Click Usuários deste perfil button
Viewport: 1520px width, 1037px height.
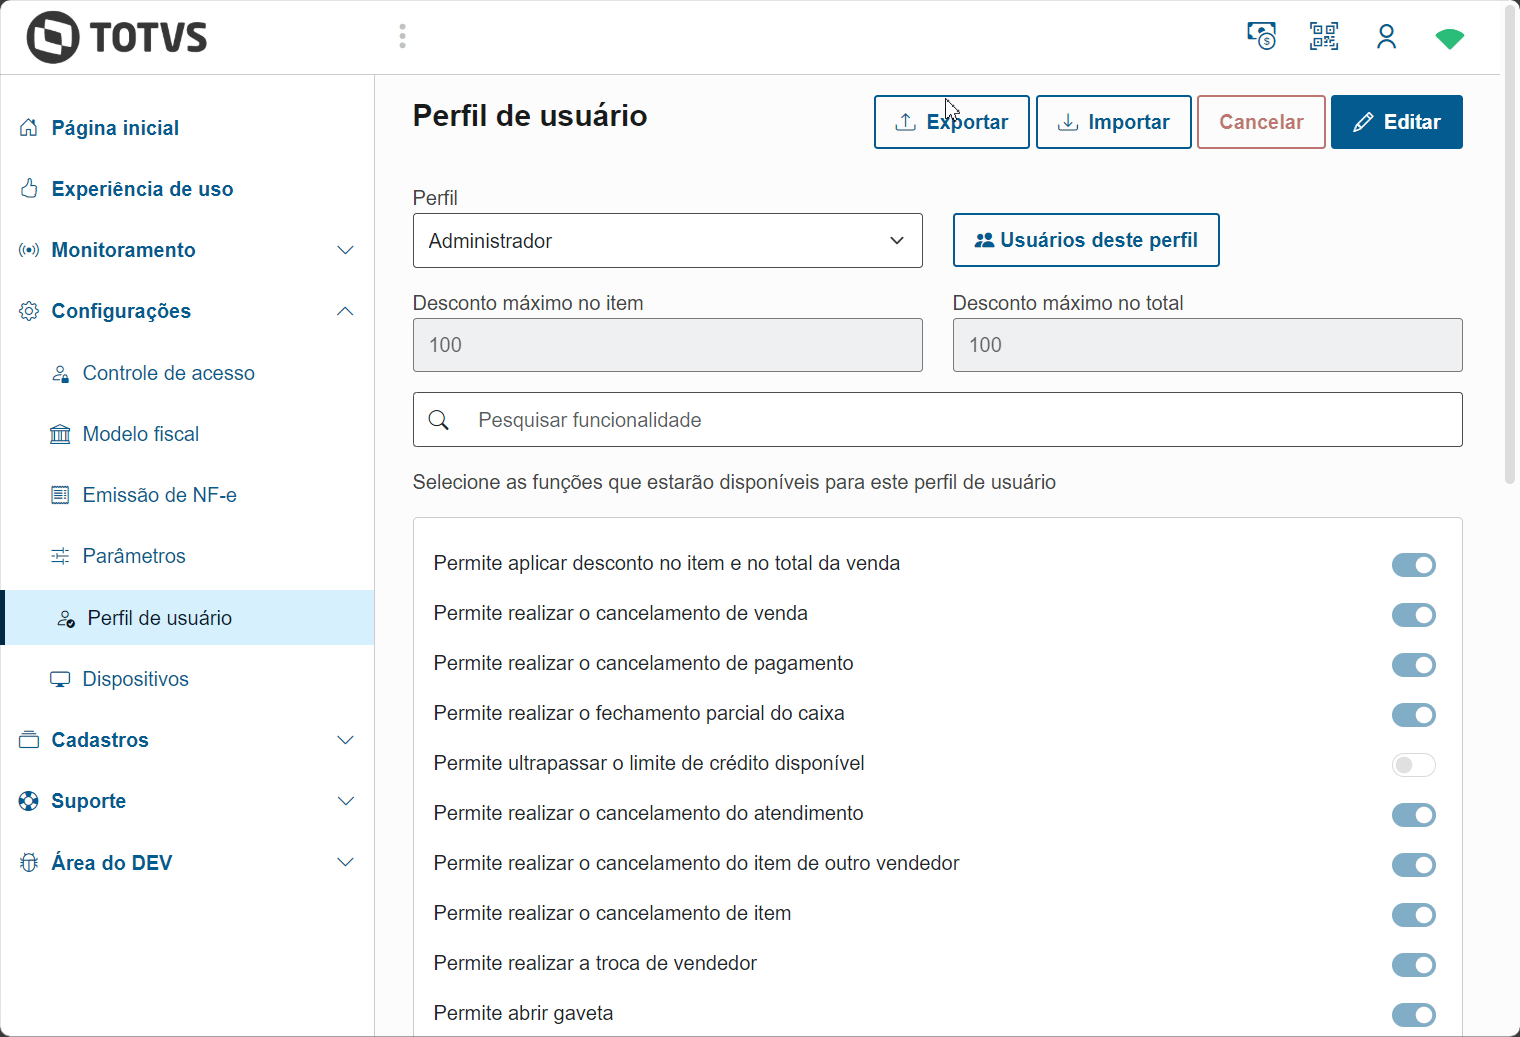[x=1085, y=240]
